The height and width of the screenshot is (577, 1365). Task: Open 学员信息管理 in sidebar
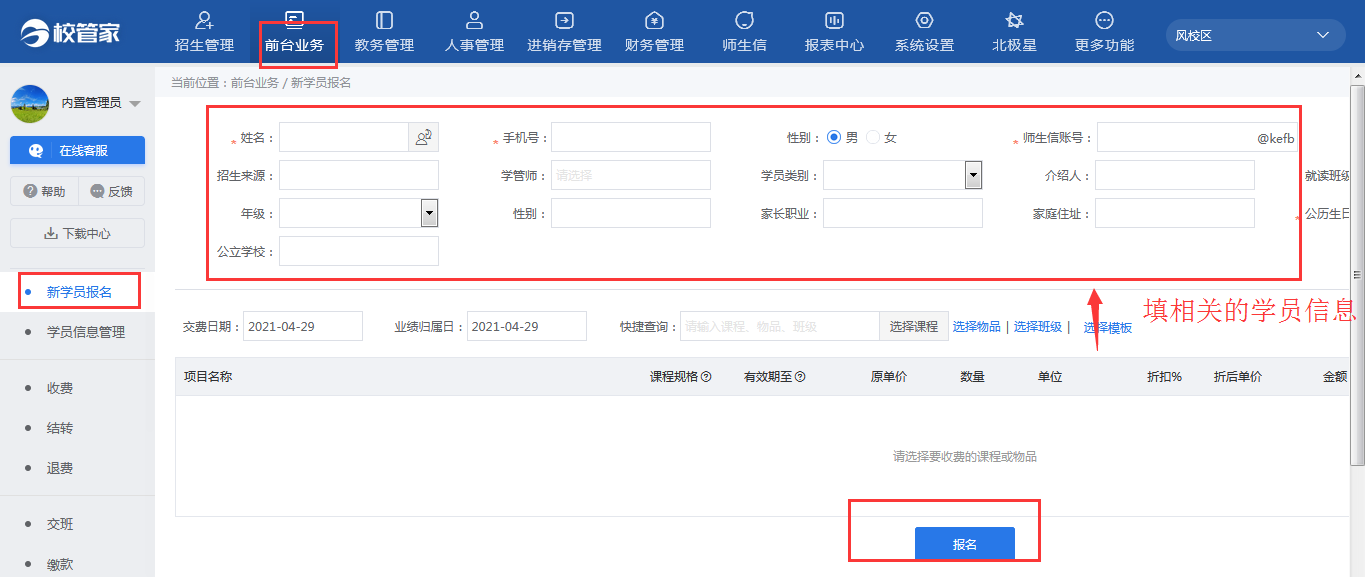[86, 332]
